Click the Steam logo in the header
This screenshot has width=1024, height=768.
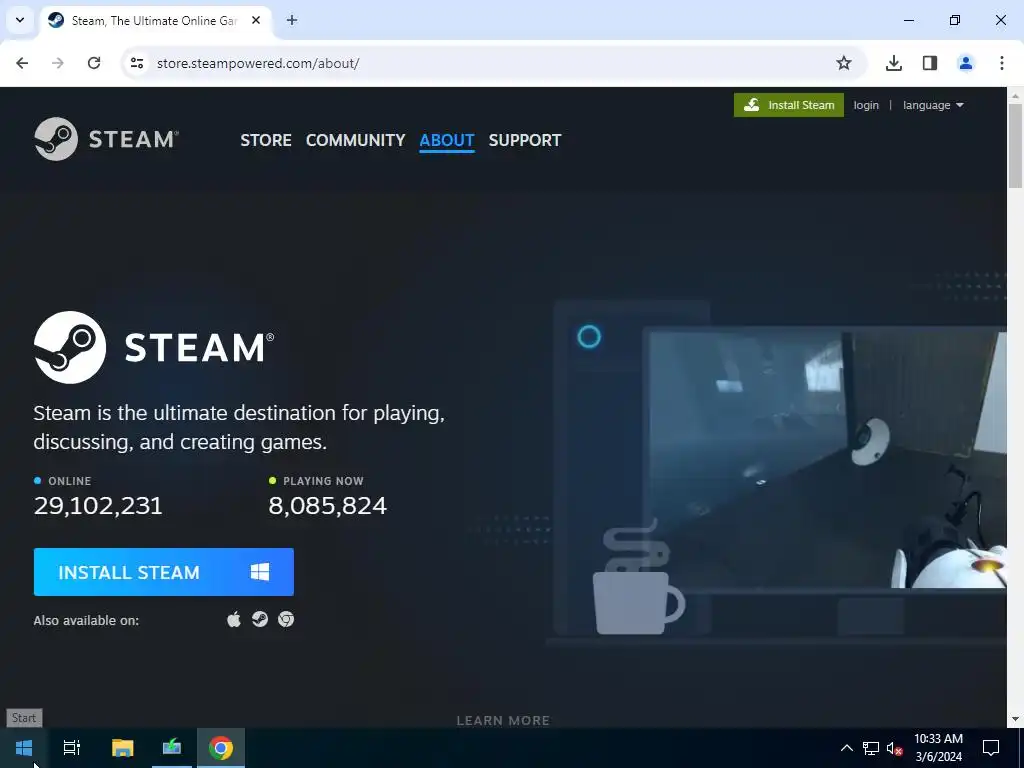coord(106,139)
